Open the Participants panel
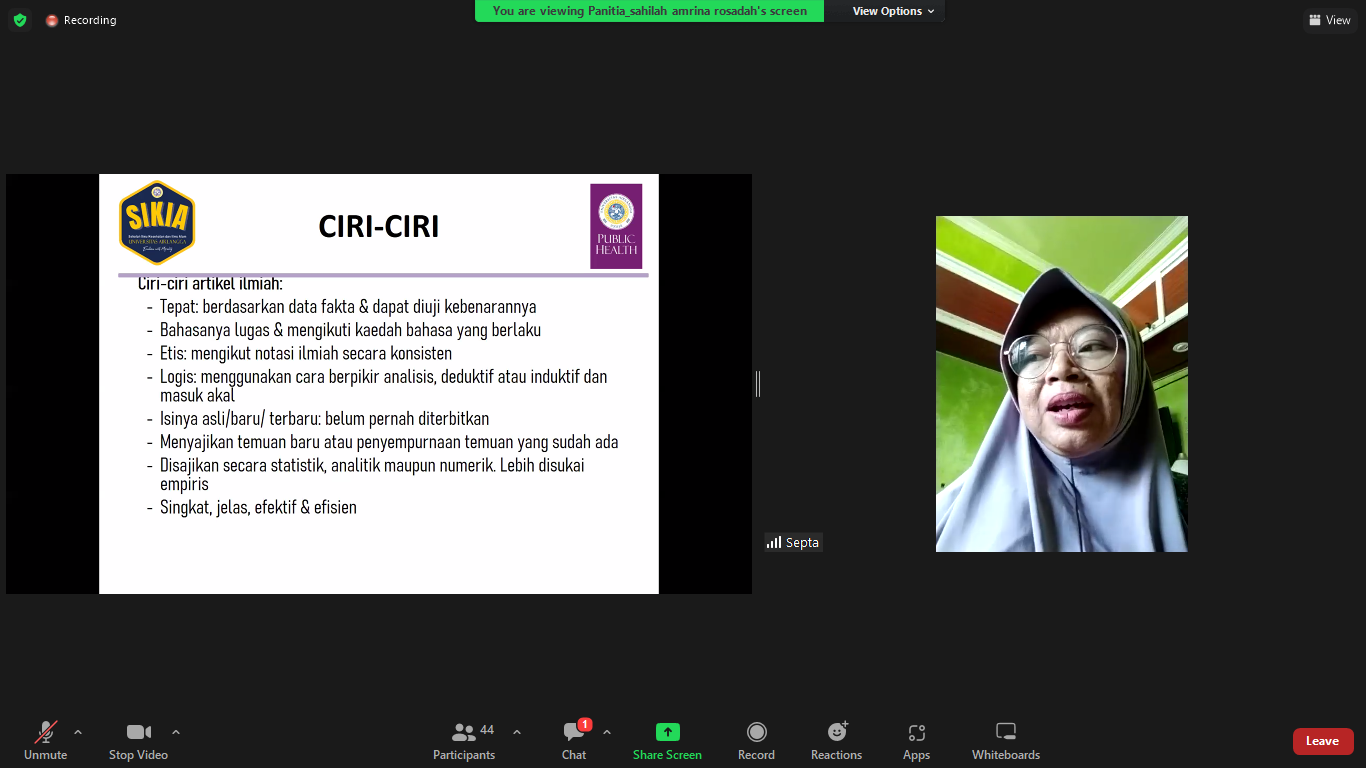The image size is (1366, 768). 464,740
